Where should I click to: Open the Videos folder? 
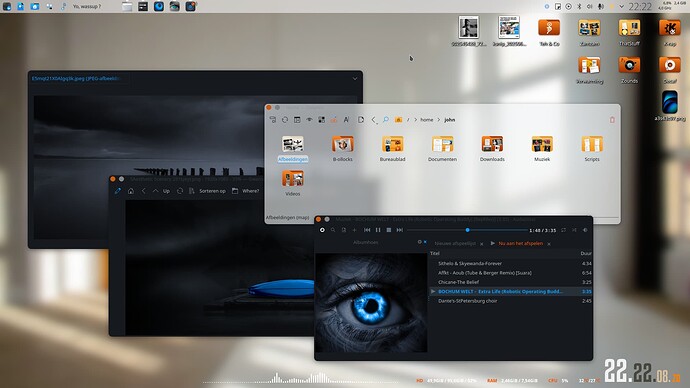(293, 183)
